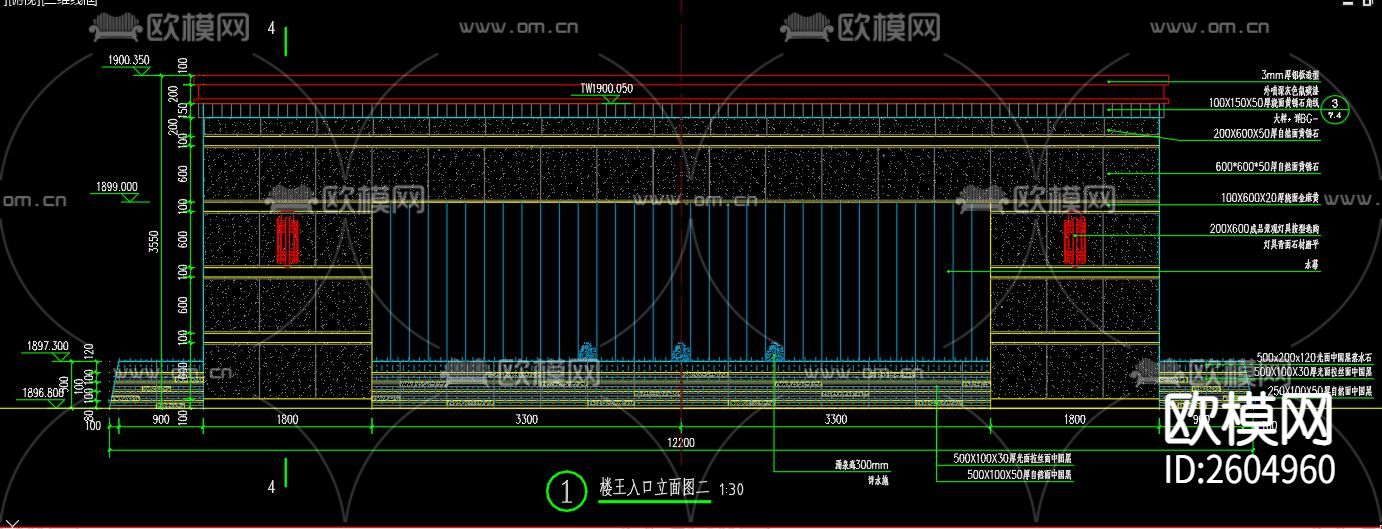
Task: Select the note 200X600X50厚自然面黄锈石
Action: 1268,132
